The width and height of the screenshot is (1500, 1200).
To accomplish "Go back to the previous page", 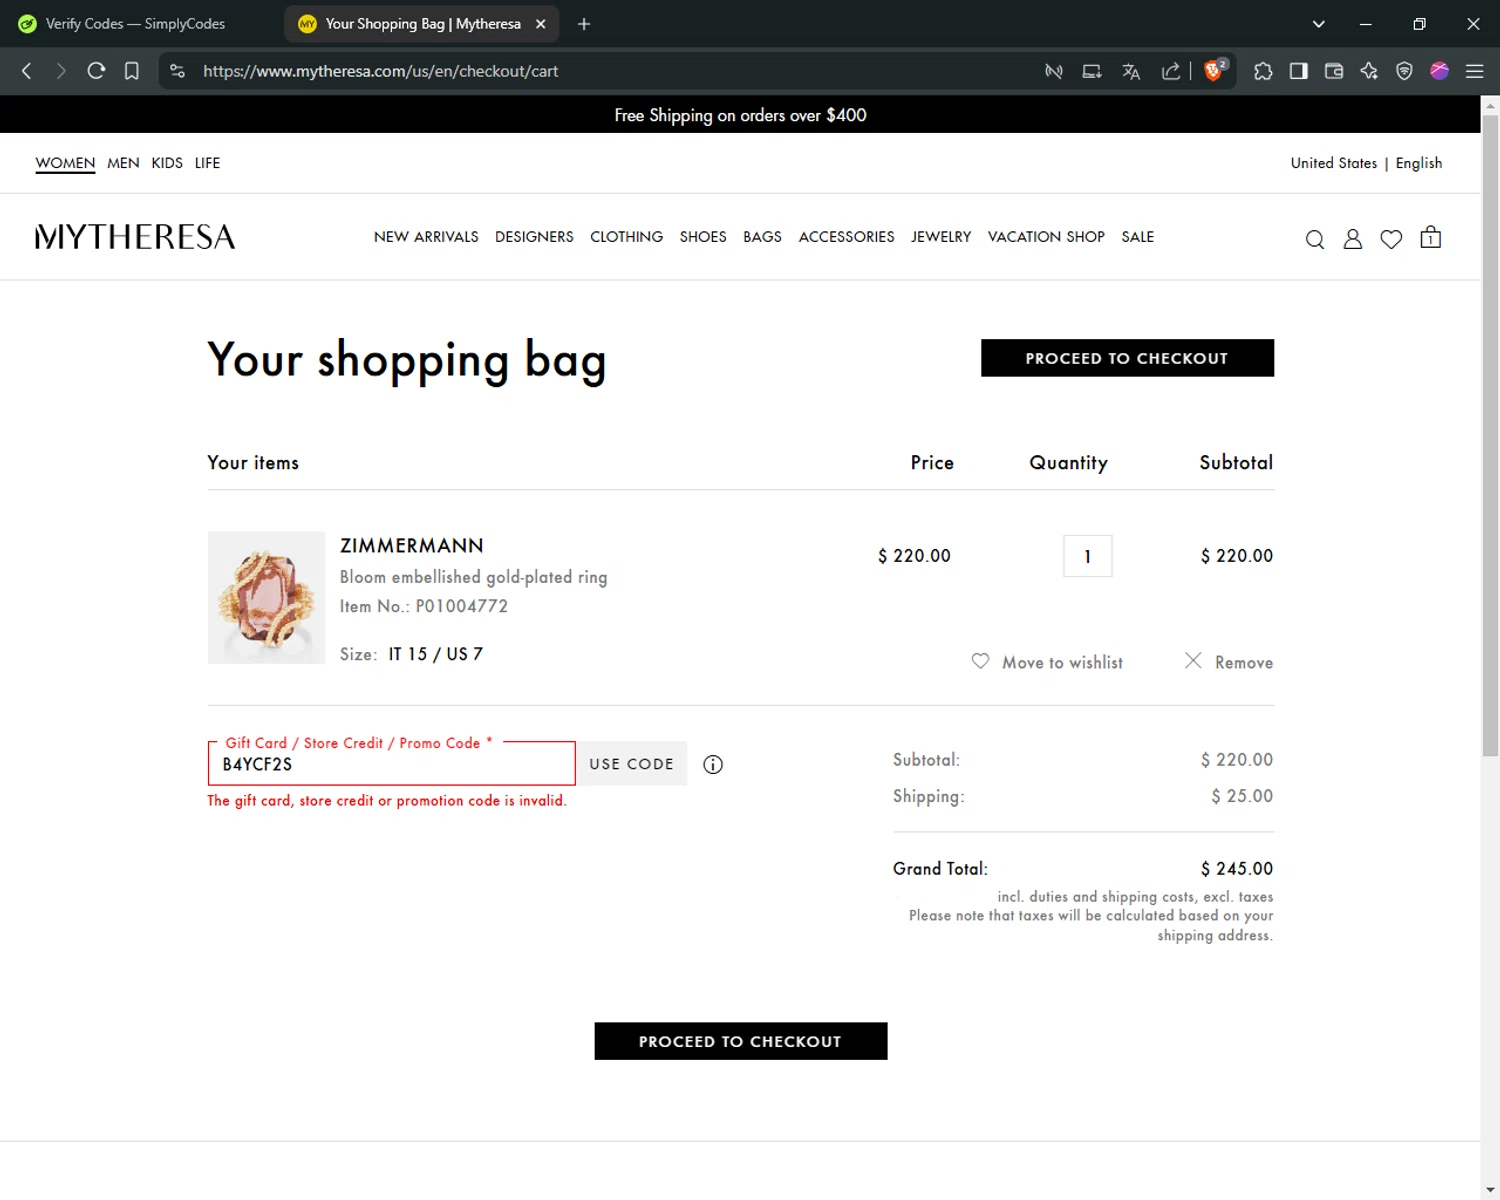I will (x=27, y=71).
